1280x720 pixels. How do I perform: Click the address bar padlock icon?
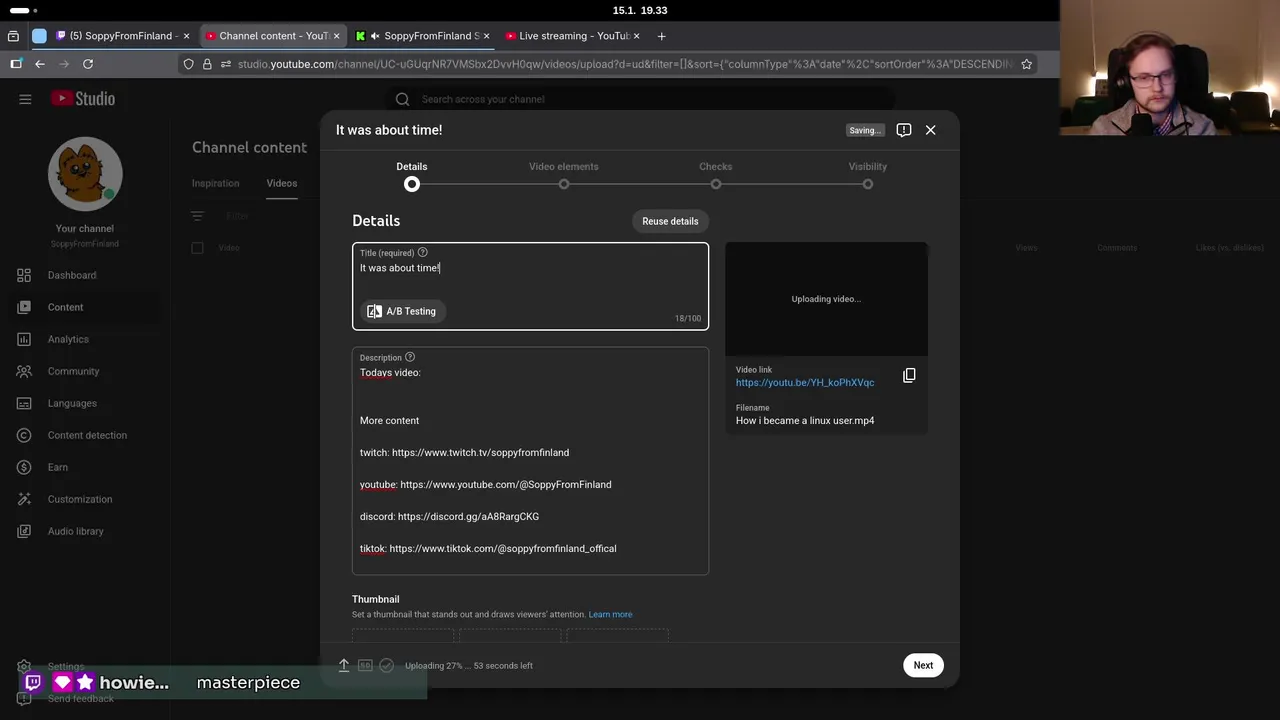[x=207, y=64]
